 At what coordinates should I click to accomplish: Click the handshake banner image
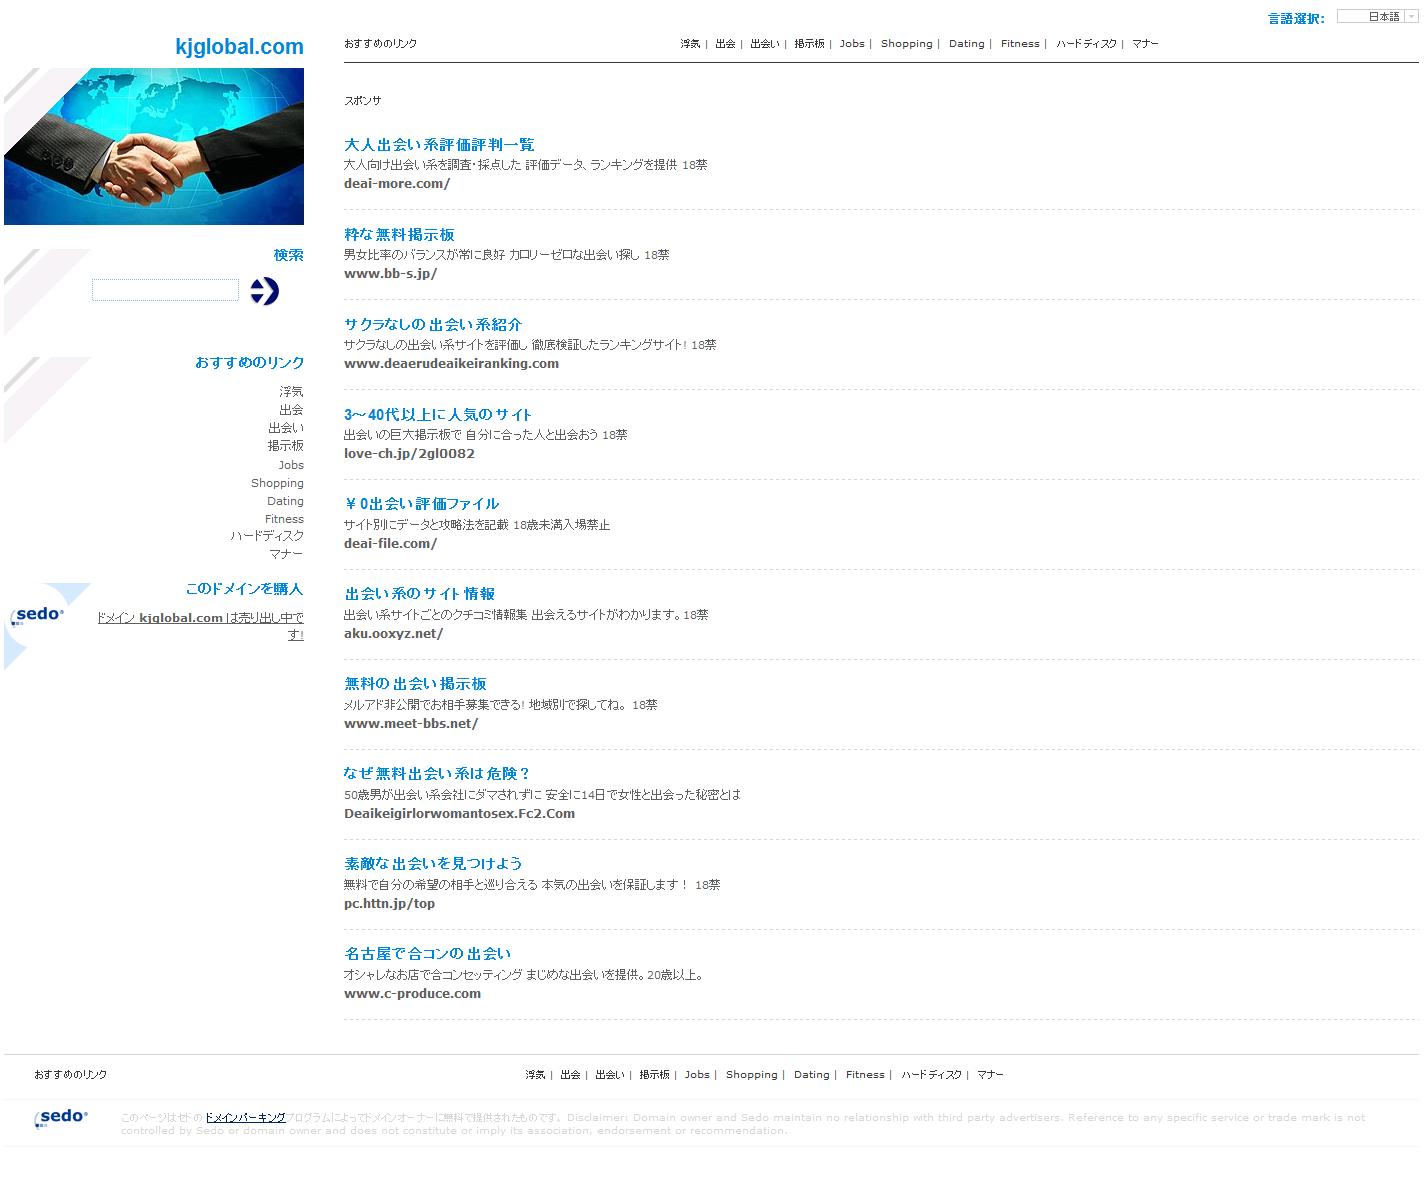pyautogui.click(x=154, y=146)
